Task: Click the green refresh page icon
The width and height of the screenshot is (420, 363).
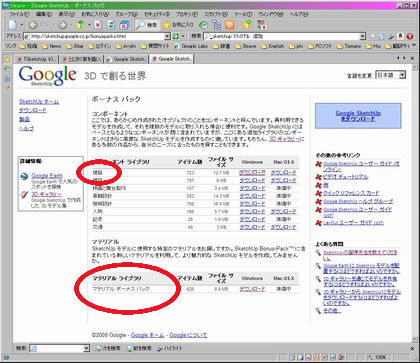Action: 111,25
